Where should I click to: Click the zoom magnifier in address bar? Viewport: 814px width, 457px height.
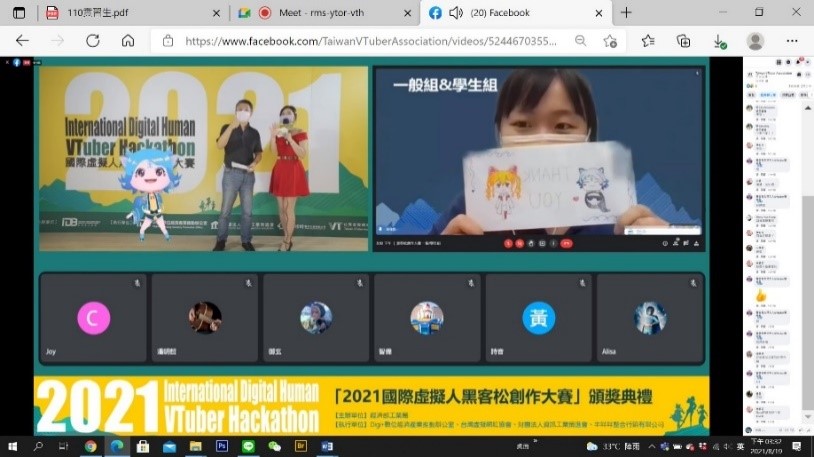pyautogui.click(x=581, y=41)
